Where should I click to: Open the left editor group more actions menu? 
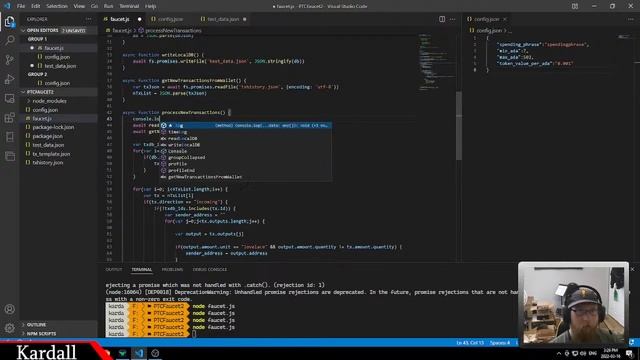tap(452, 19)
